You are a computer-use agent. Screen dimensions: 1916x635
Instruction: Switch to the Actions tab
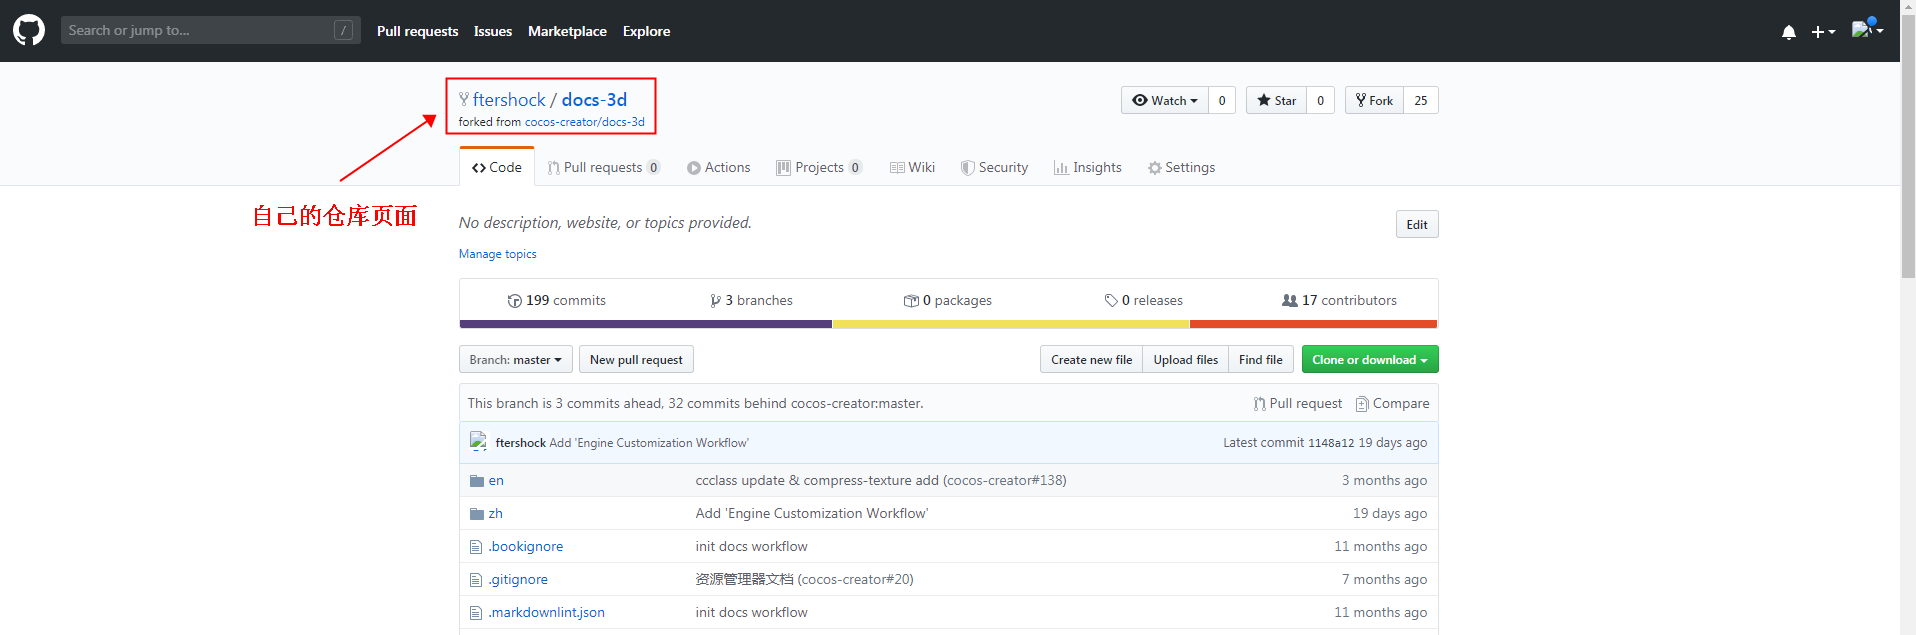(x=718, y=167)
